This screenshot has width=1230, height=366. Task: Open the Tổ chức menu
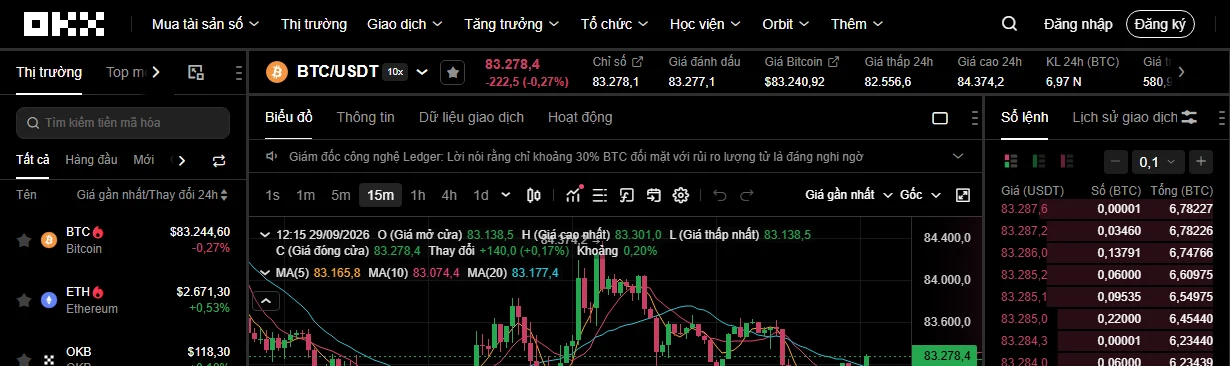(x=615, y=24)
